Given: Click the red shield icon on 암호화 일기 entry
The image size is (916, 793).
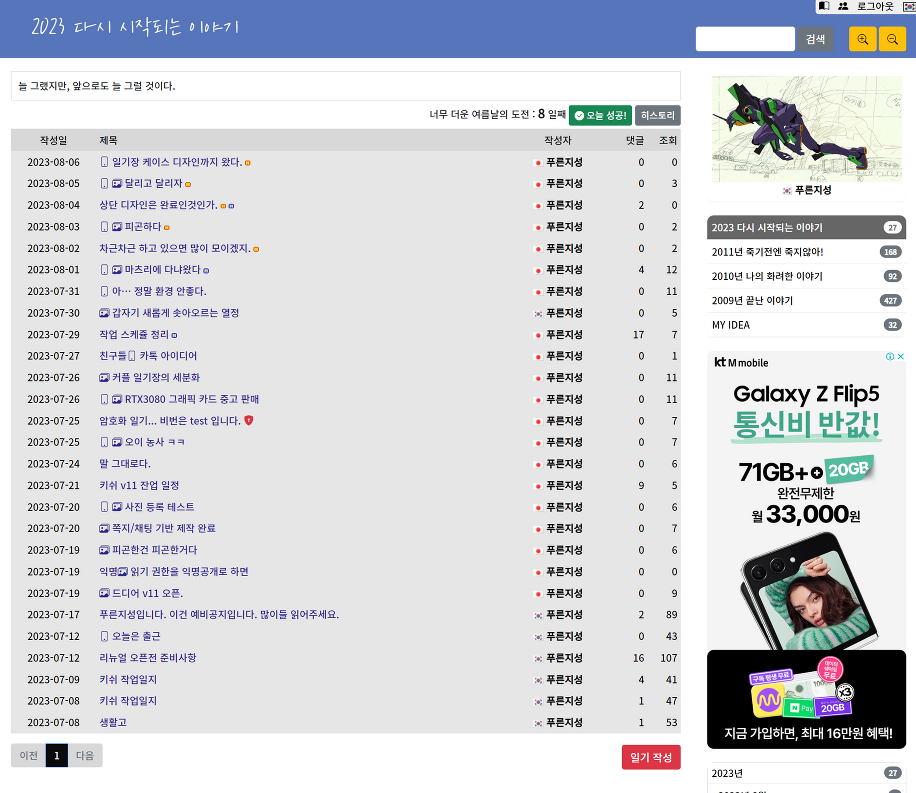Looking at the screenshot, I should [x=249, y=421].
